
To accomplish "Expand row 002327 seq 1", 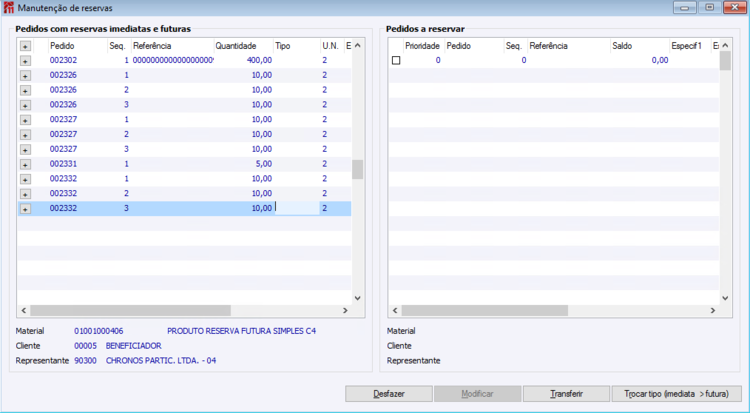I will 25,120.
